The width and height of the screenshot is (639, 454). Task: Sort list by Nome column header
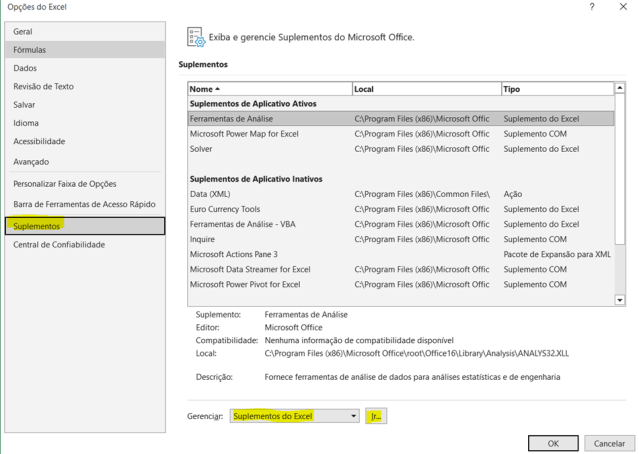click(x=268, y=89)
